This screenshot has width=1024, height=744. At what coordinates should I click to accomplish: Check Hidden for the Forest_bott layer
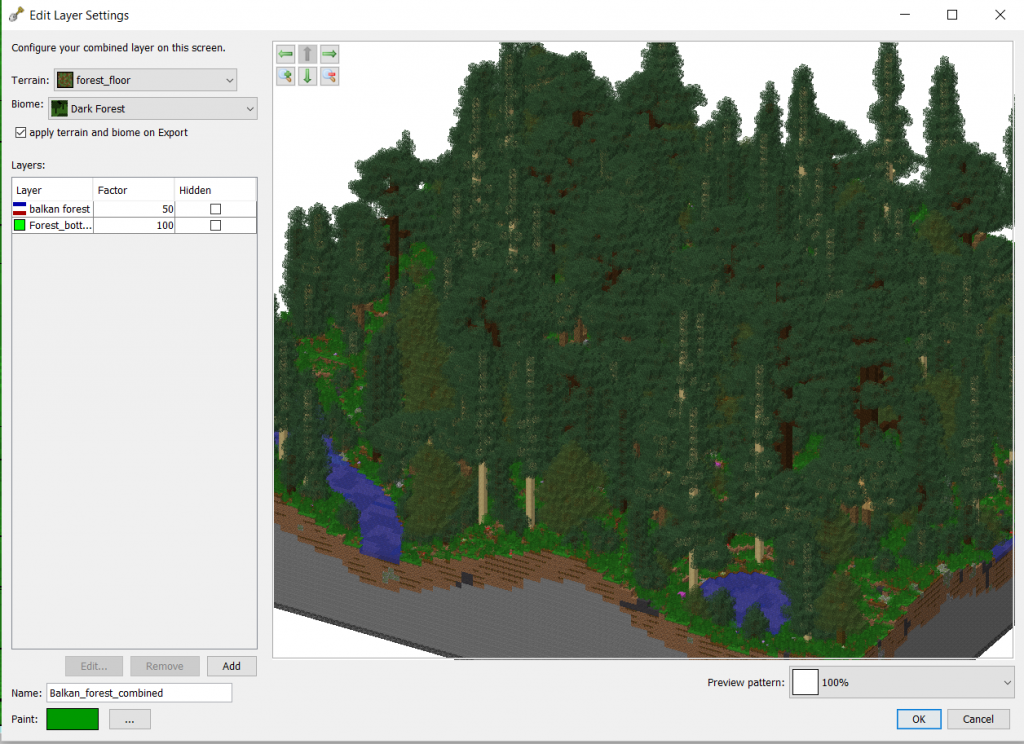click(x=215, y=226)
